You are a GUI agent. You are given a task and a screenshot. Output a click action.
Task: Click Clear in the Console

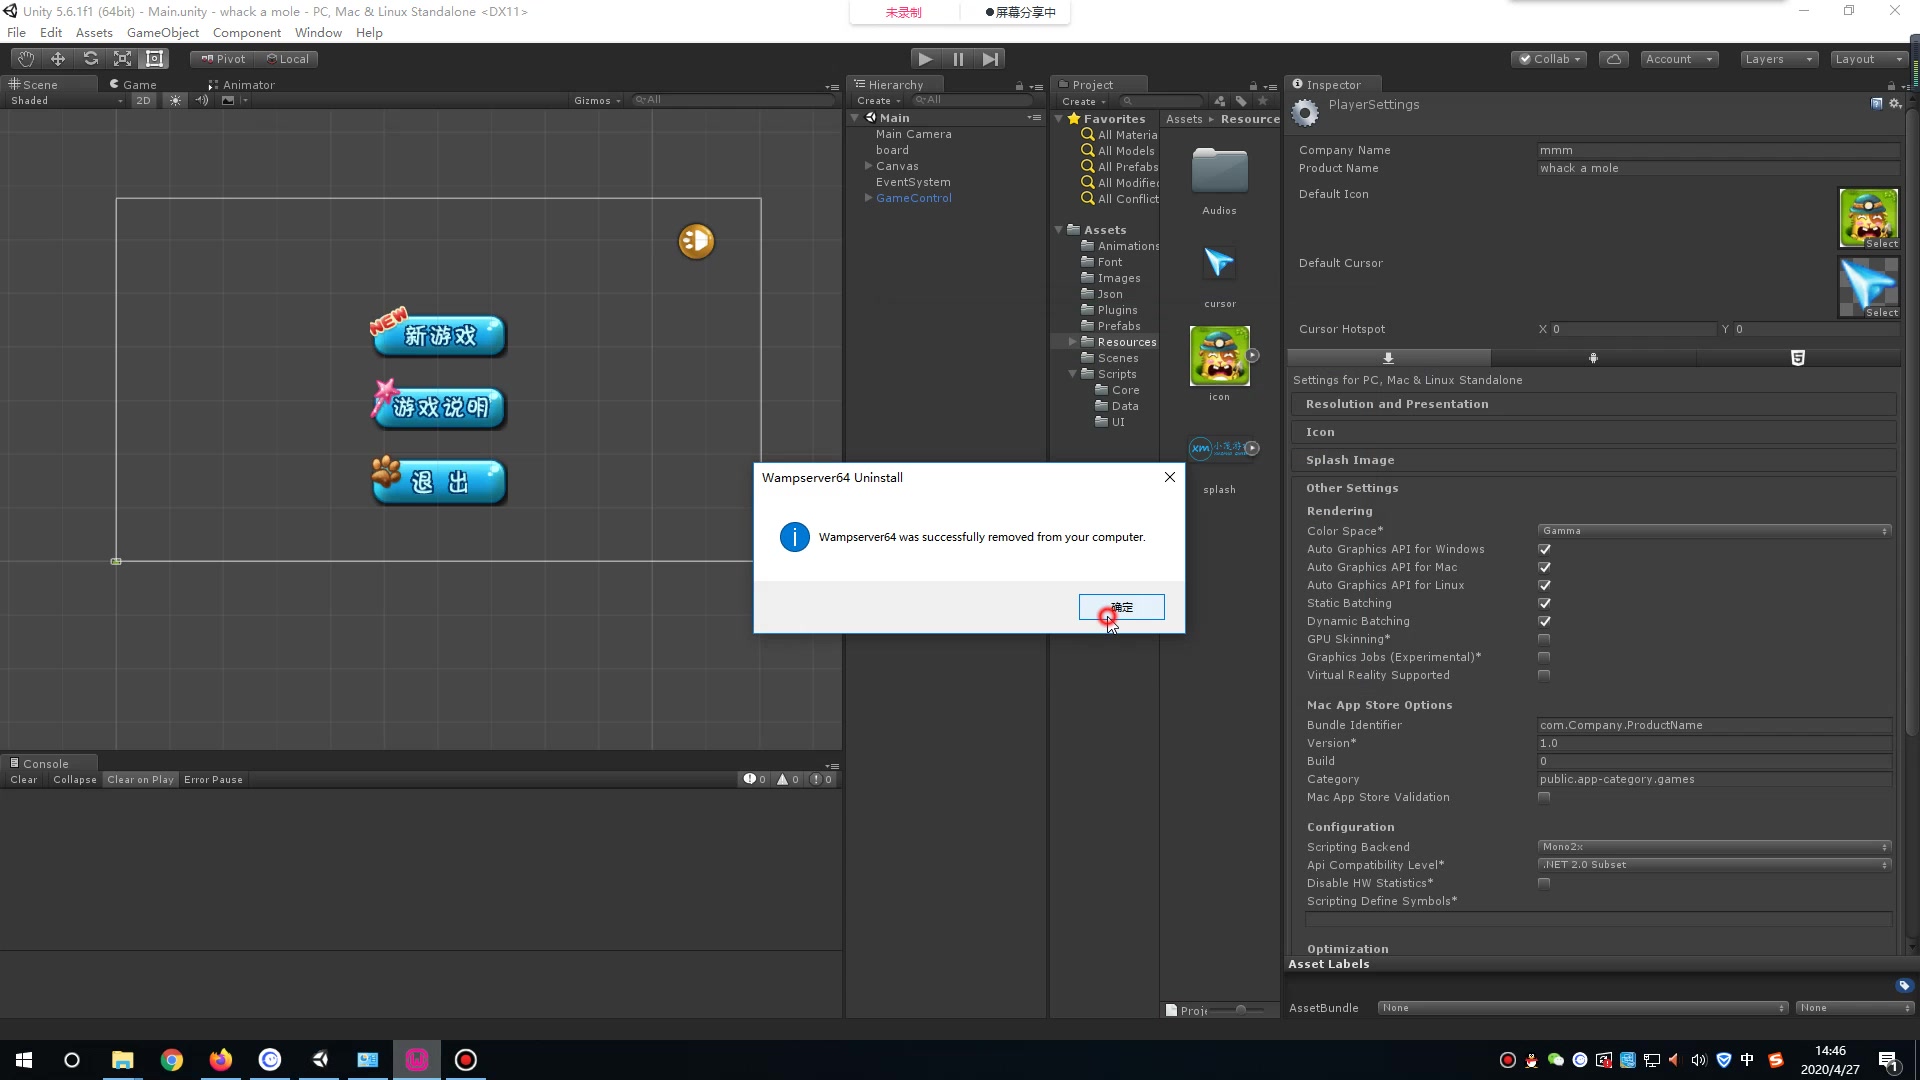(x=23, y=780)
